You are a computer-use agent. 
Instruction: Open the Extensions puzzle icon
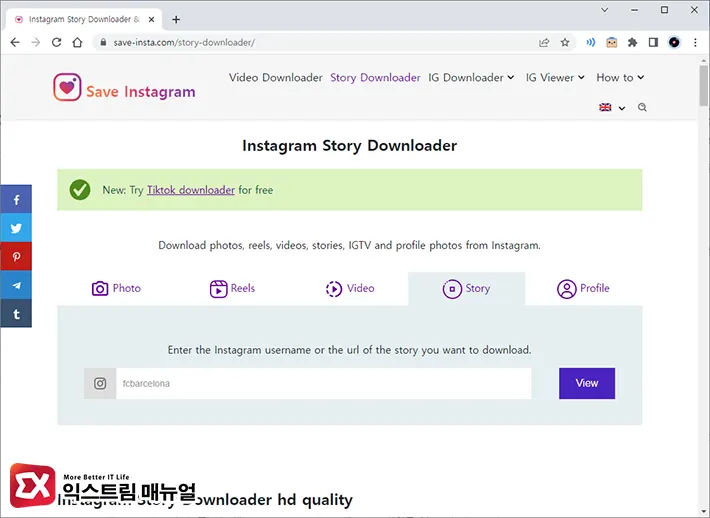coord(633,43)
